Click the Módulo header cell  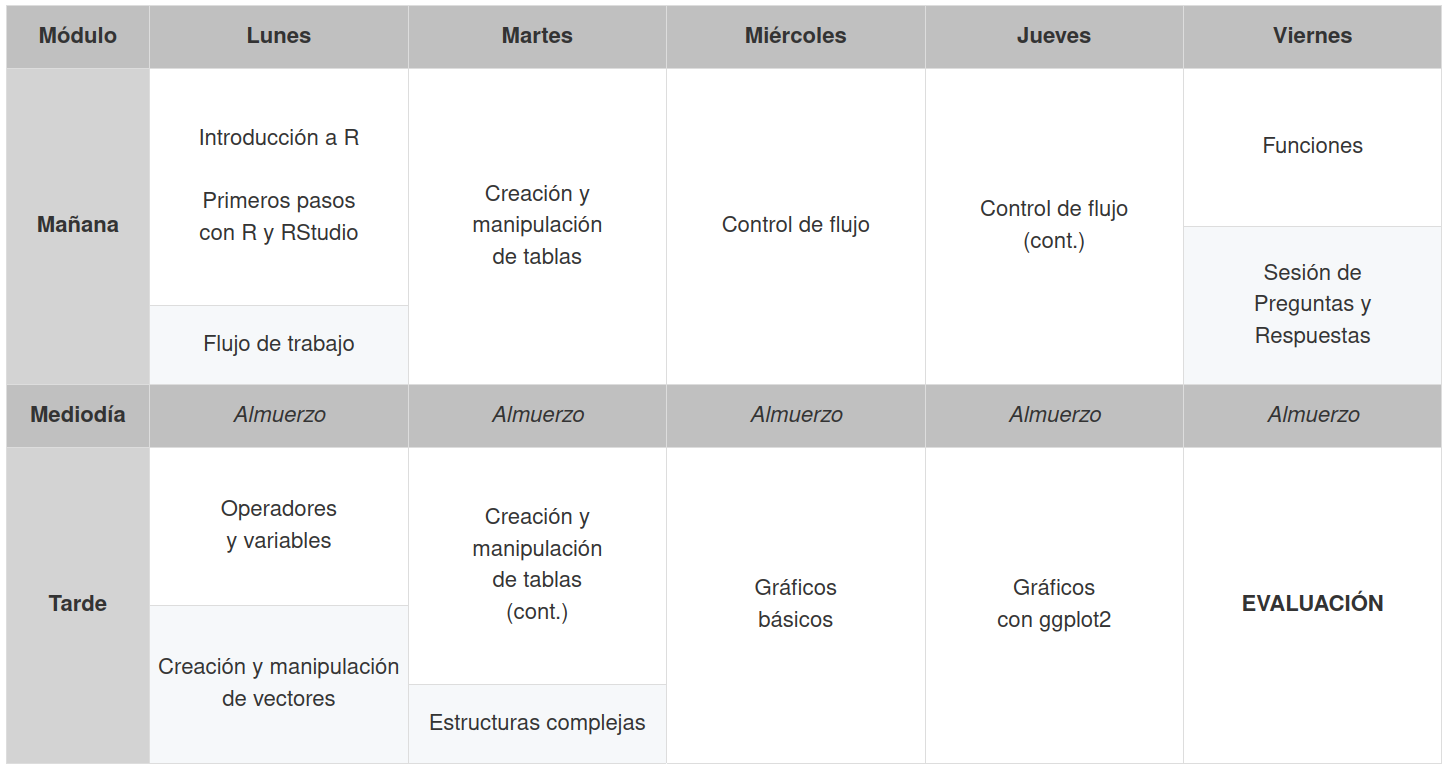[x=78, y=36]
